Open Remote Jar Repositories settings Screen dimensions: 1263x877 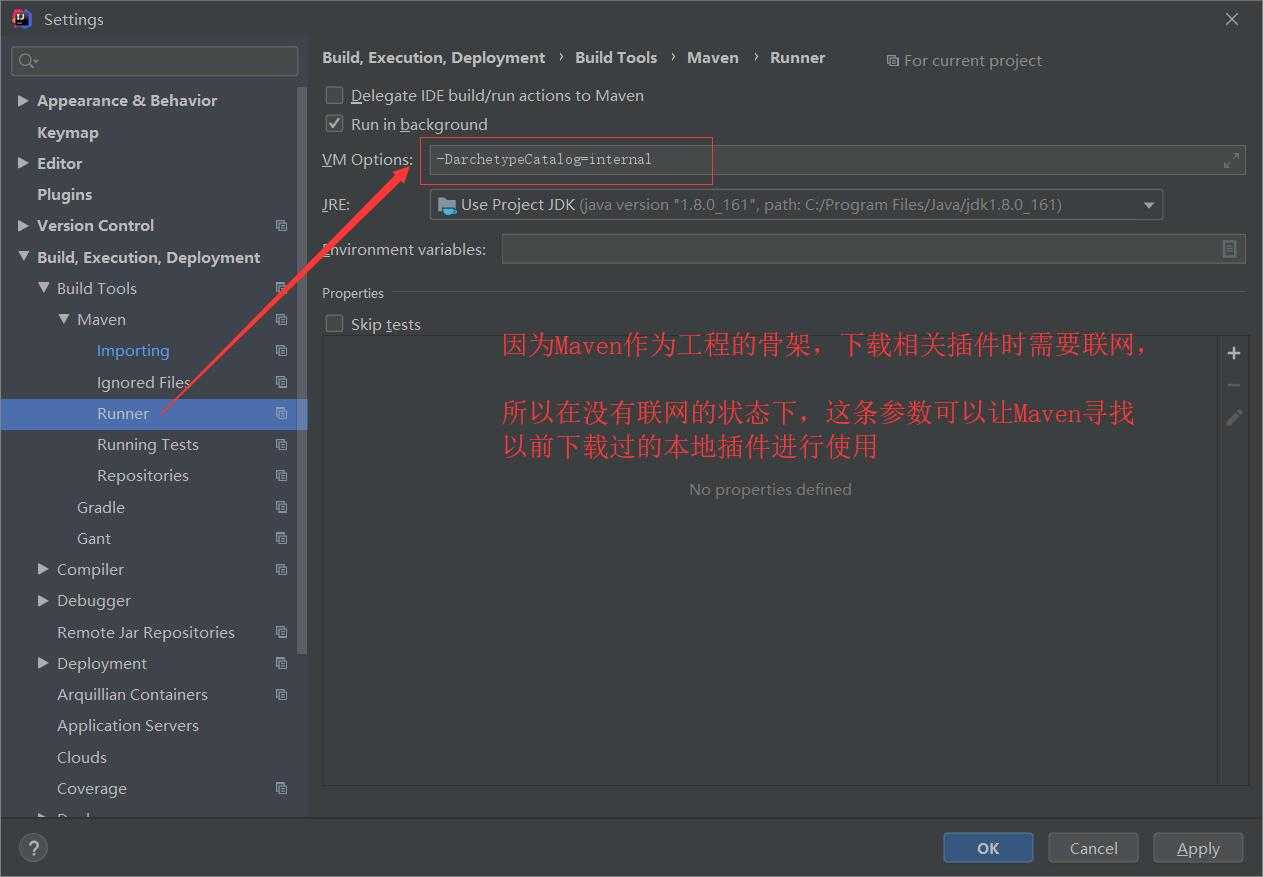146,632
